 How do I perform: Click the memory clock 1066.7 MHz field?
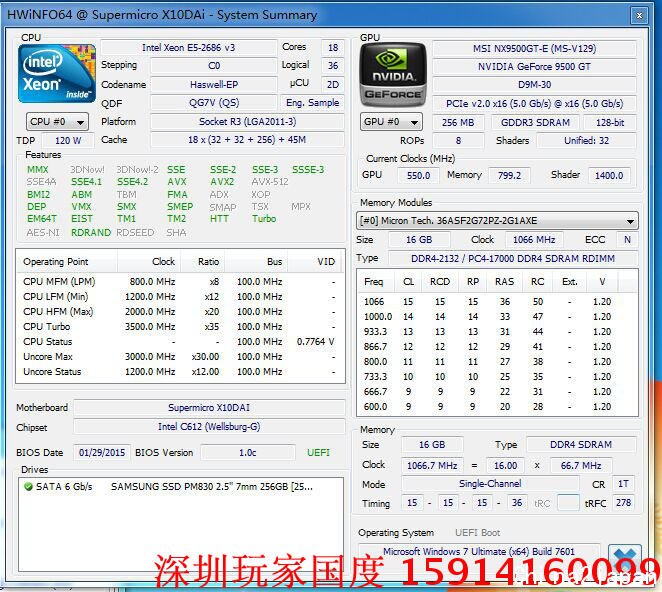432,466
